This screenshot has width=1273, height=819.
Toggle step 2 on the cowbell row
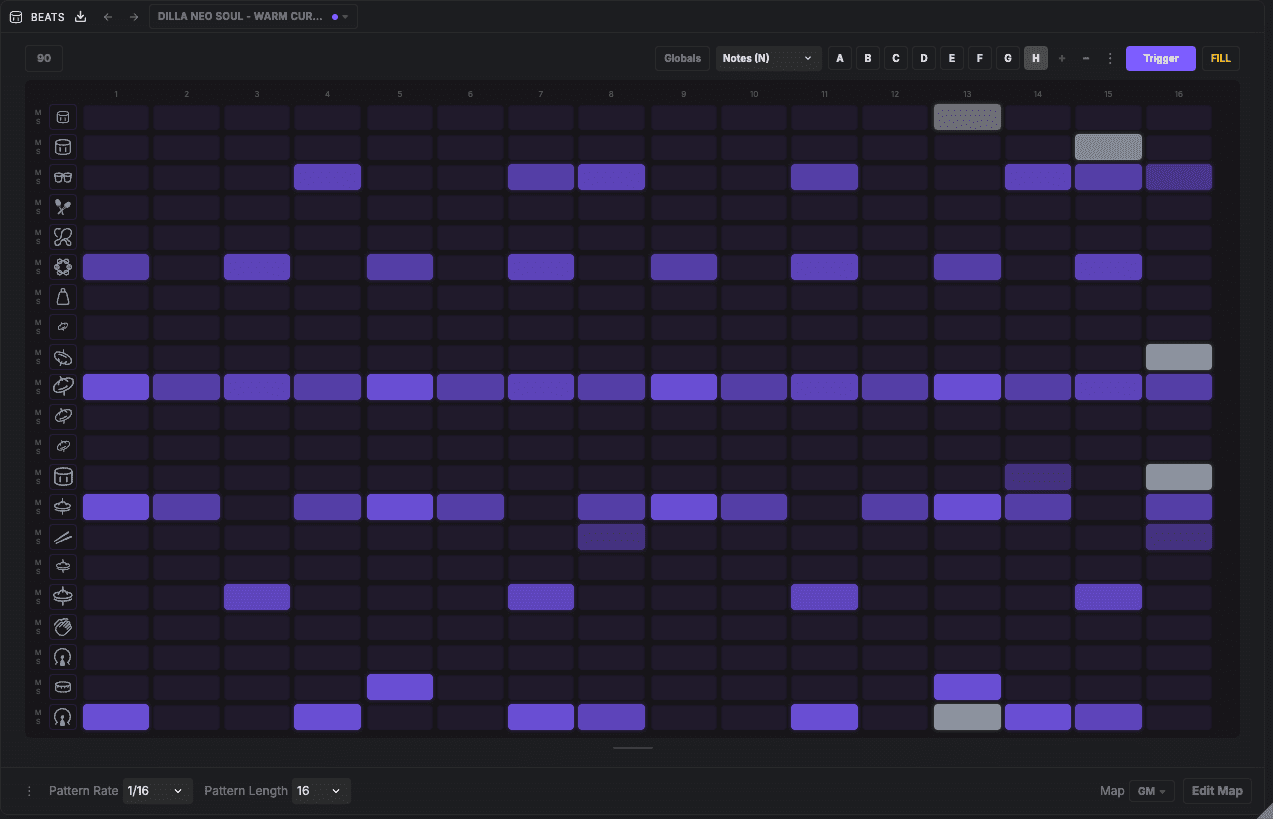coord(187,297)
